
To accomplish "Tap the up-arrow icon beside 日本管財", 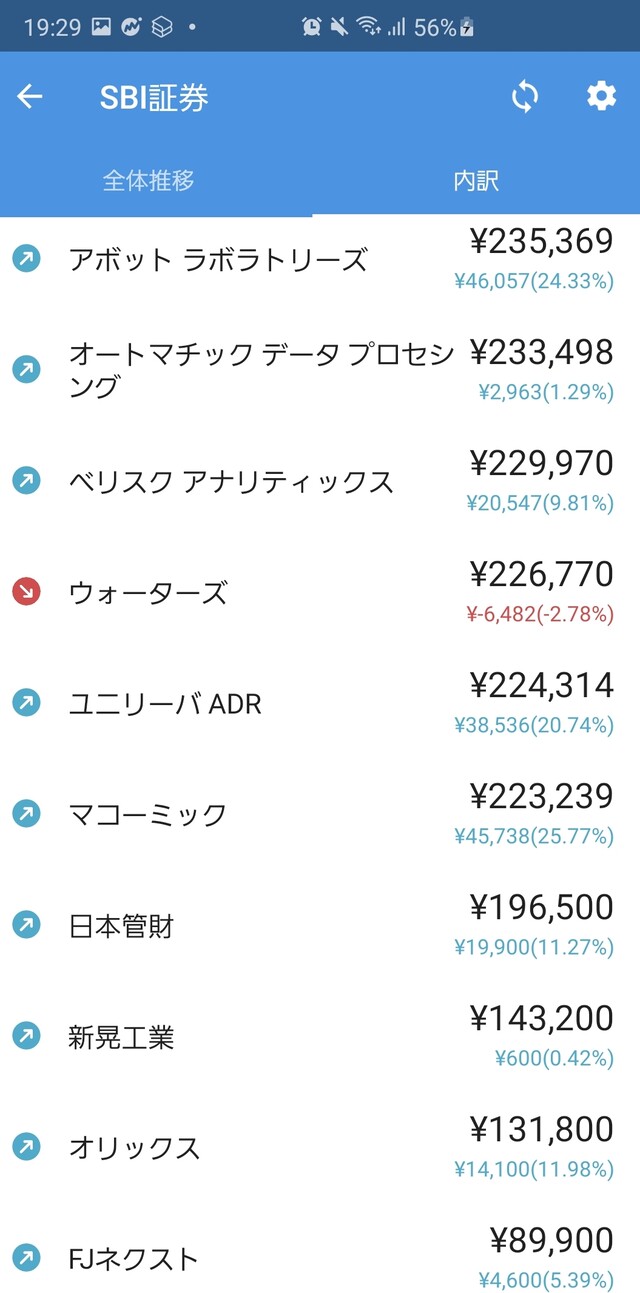I will tap(26, 925).
